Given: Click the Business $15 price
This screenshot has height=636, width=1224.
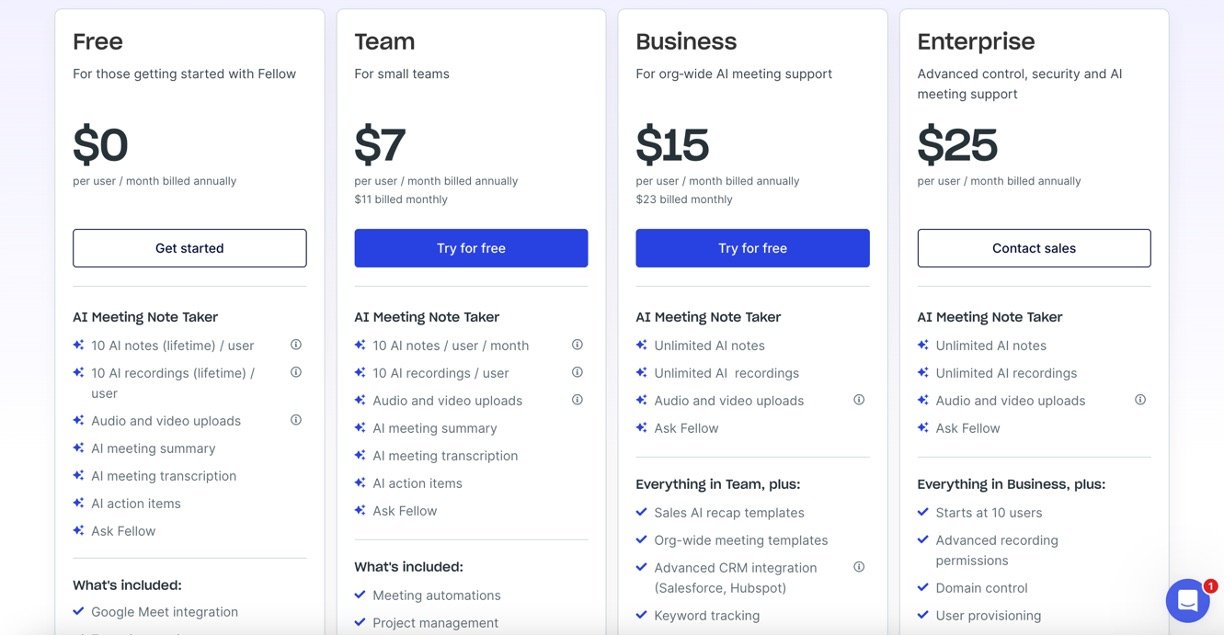Looking at the screenshot, I should tap(673, 146).
